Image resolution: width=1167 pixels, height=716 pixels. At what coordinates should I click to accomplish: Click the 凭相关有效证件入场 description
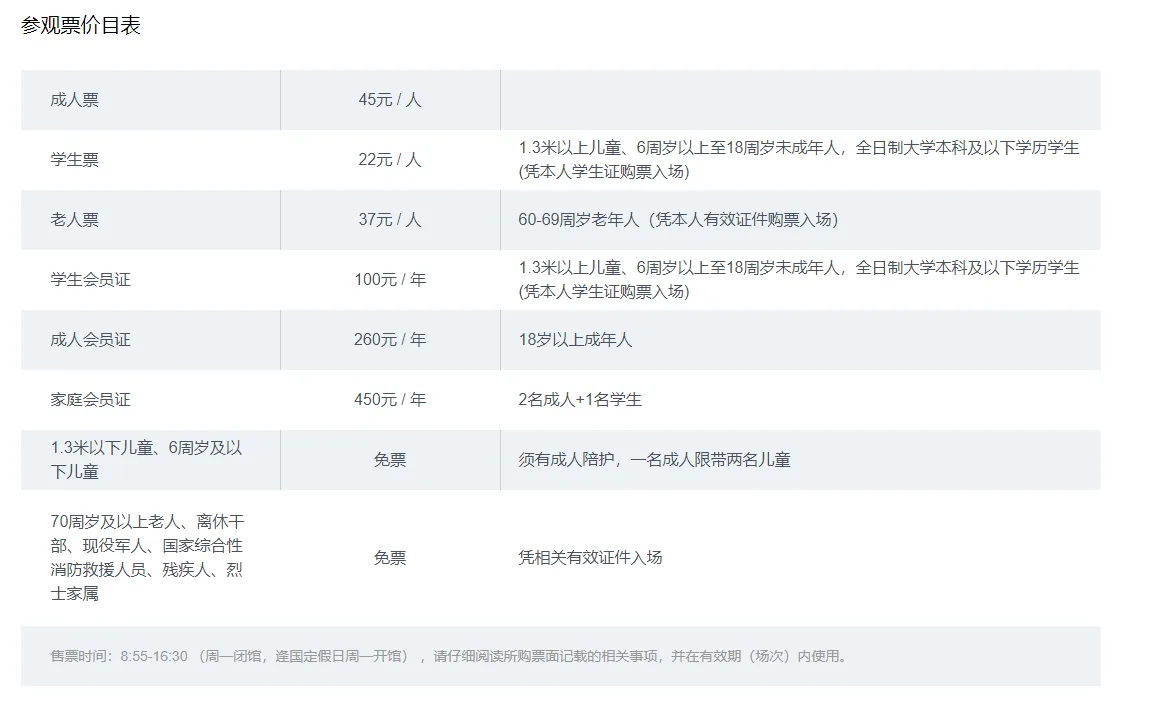590,557
